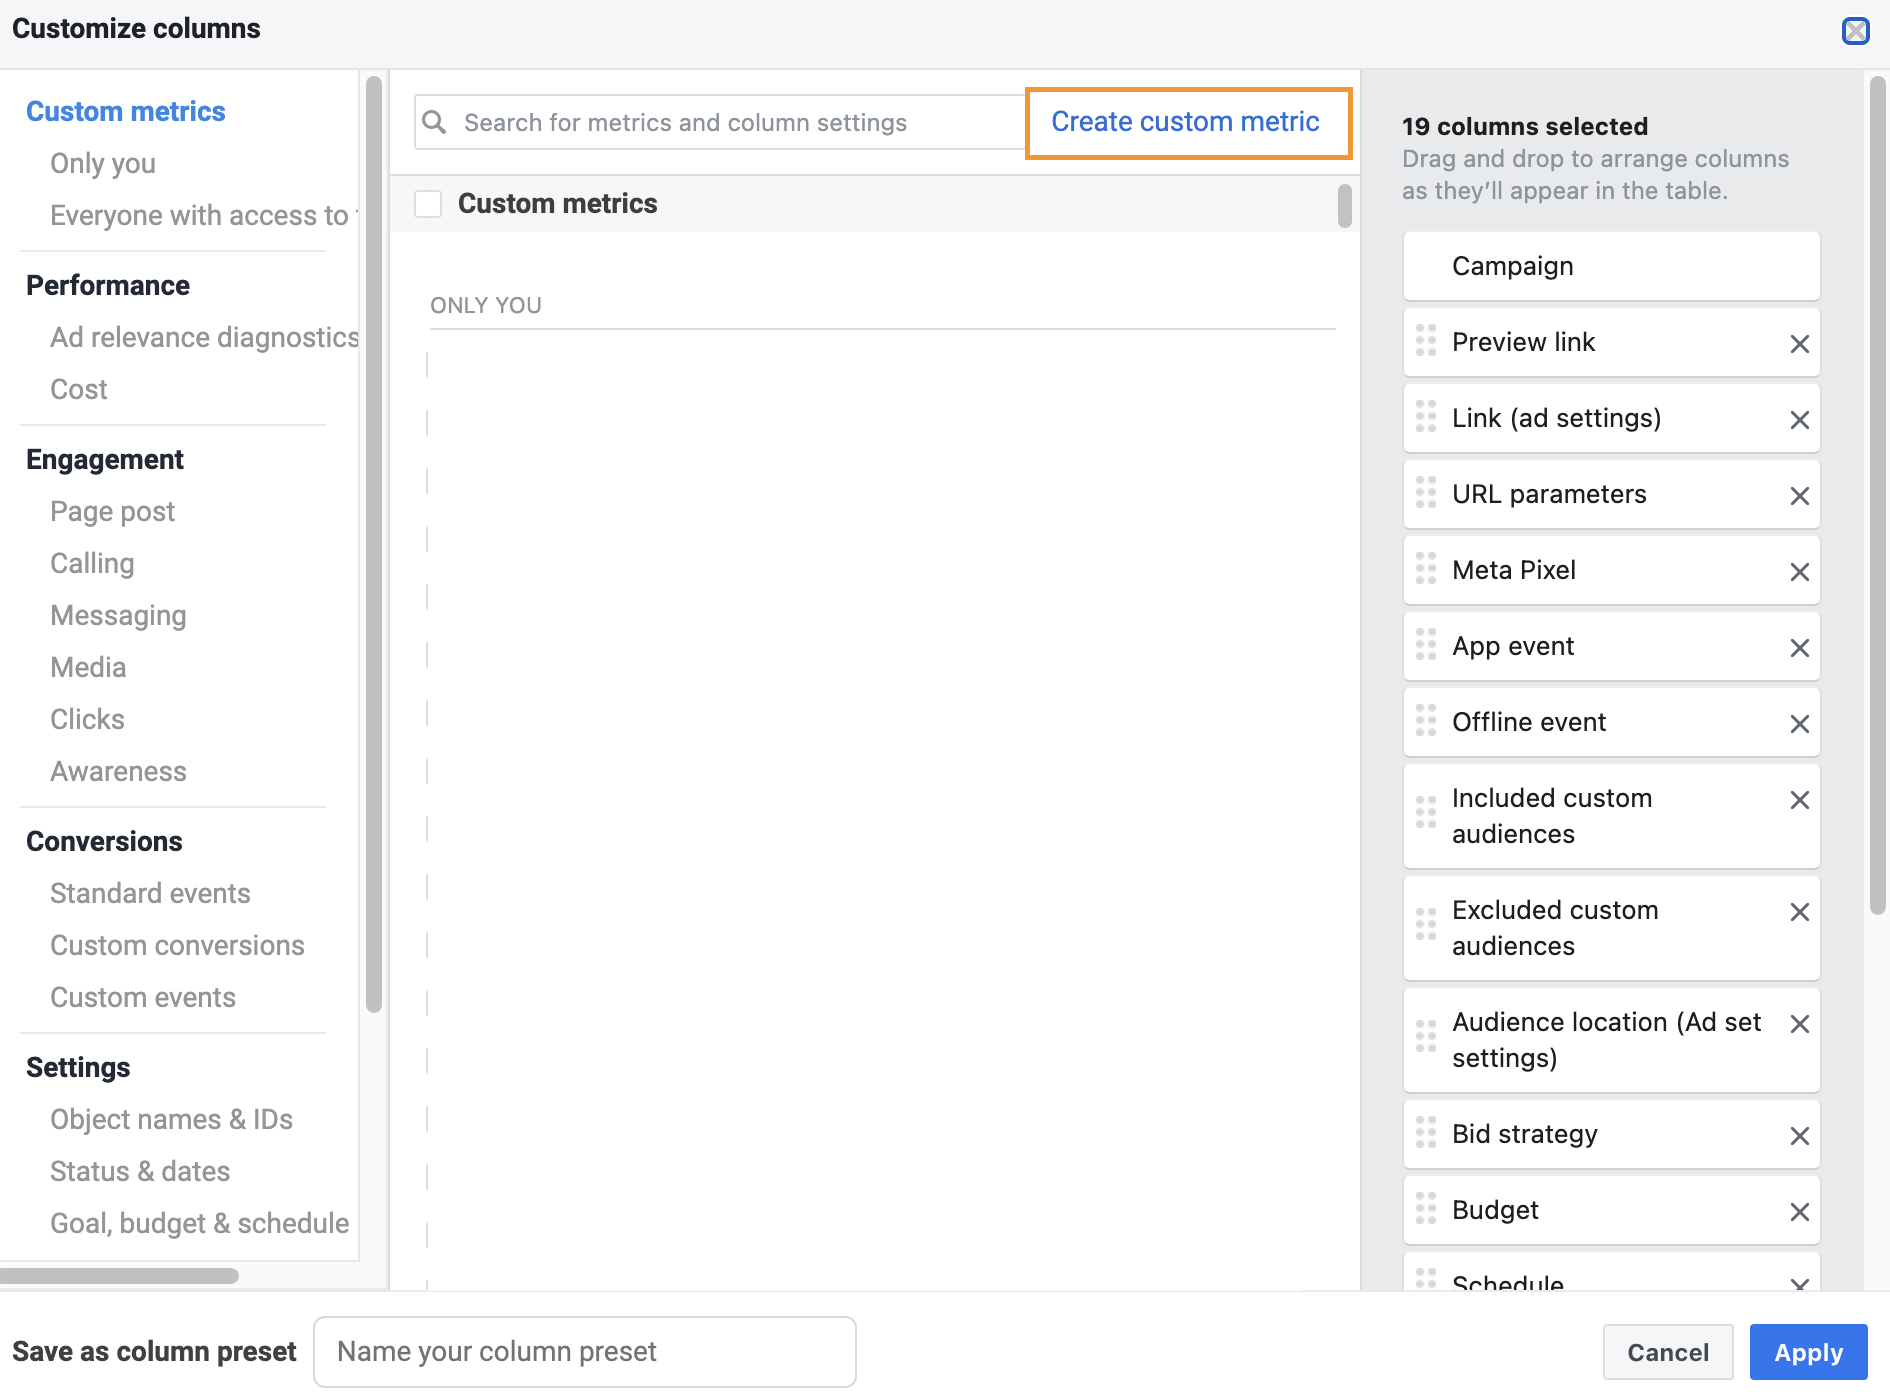Apply the column changes

[1808, 1352]
